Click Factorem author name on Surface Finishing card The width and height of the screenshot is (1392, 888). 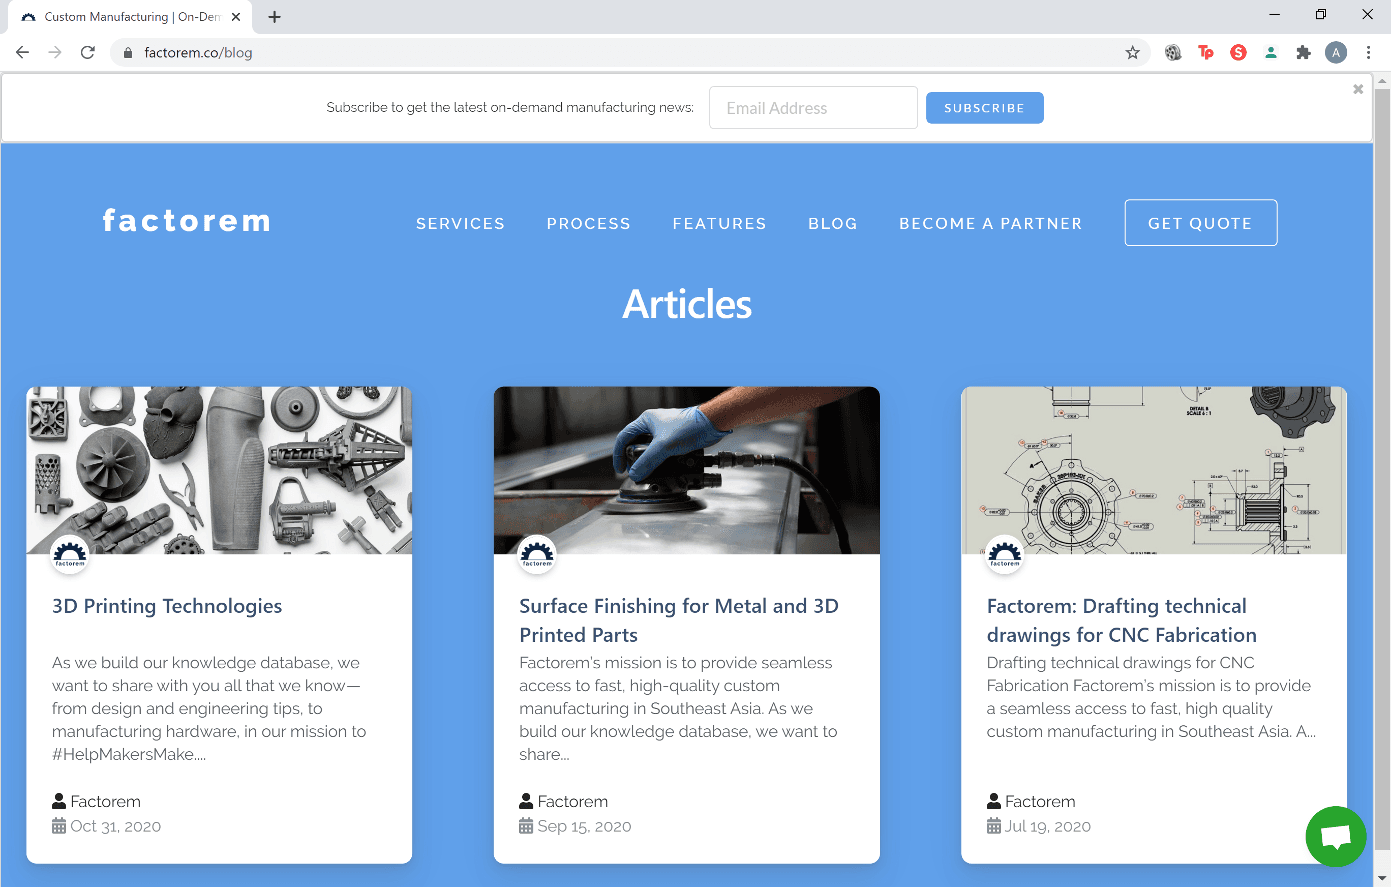tap(573, 801)
